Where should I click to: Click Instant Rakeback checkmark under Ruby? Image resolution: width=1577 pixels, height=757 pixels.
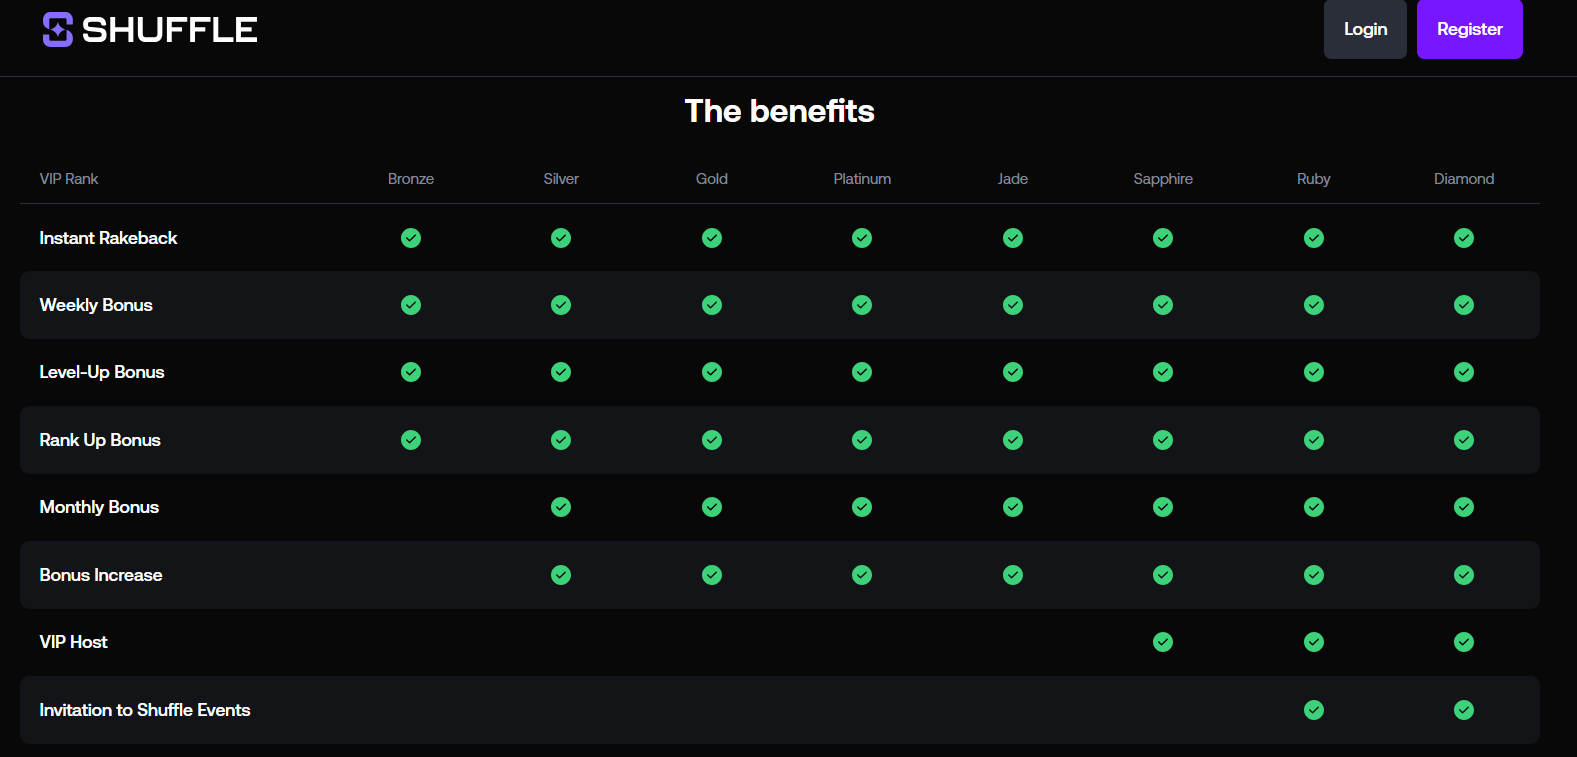click(1314, 238)
